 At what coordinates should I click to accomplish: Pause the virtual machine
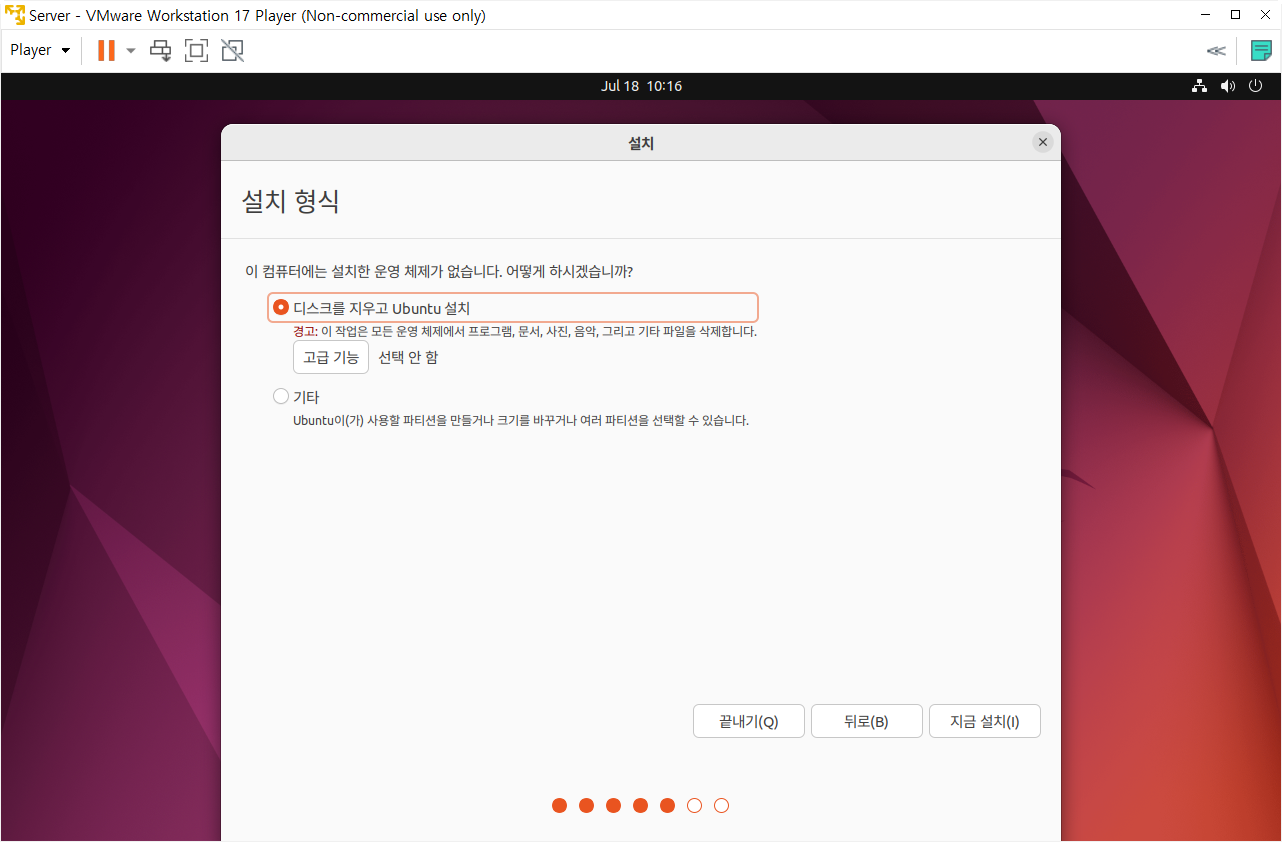click(x=106, y=50)
